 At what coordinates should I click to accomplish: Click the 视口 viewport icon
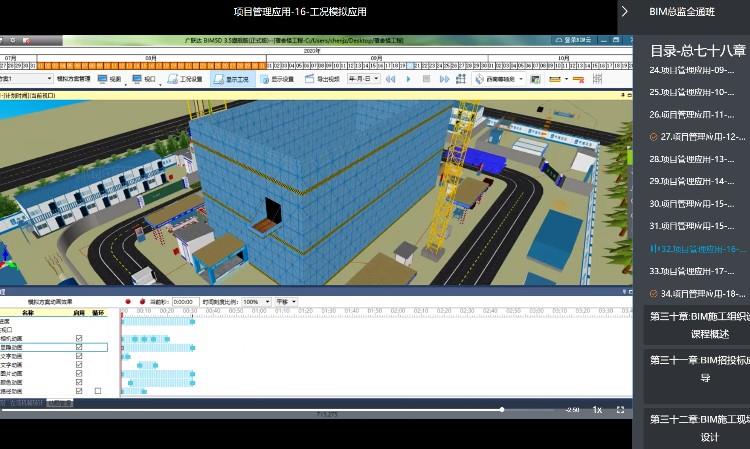point(144,78)
